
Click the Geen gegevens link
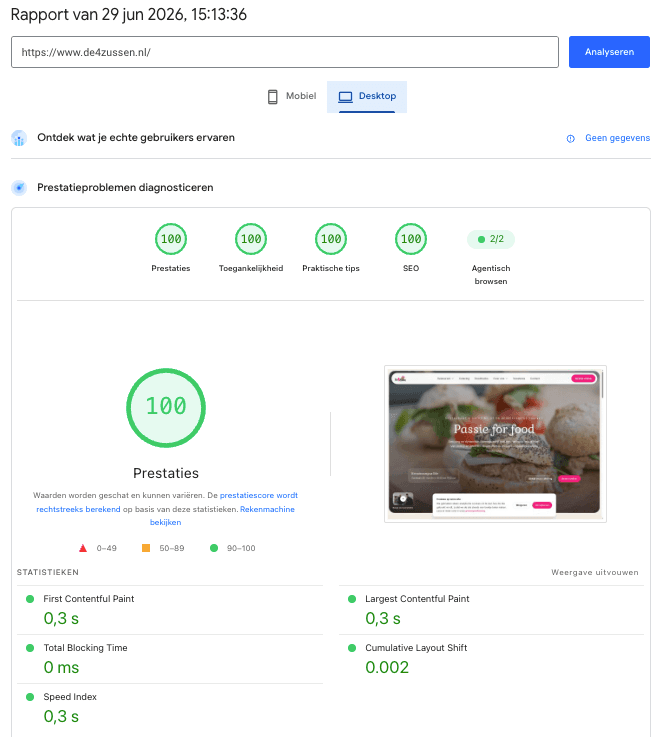tap(617, 138)
